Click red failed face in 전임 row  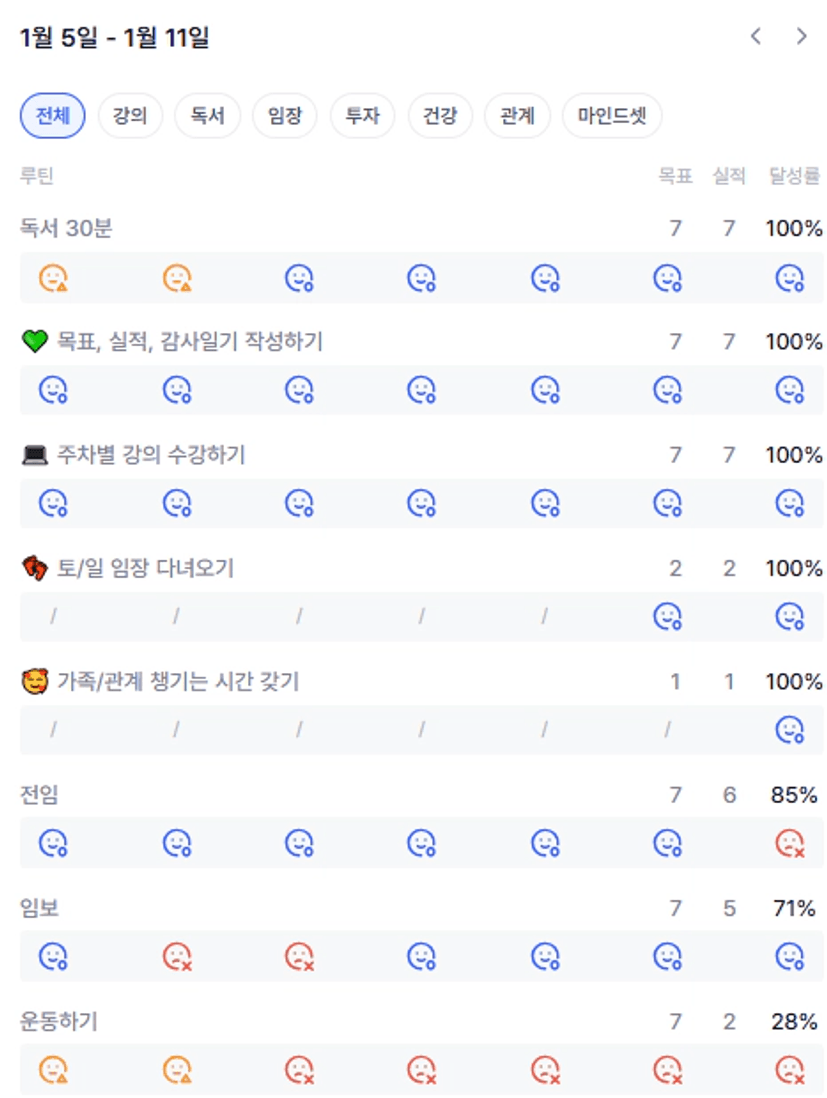[790, 844]
